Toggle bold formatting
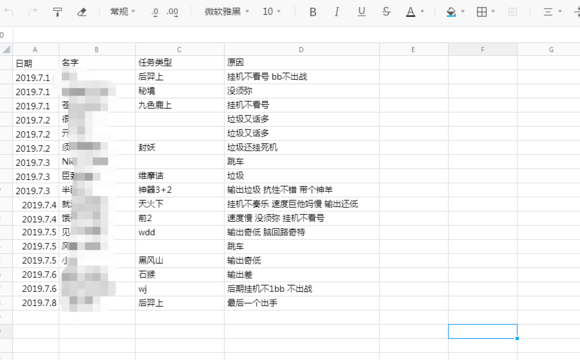 313,12
